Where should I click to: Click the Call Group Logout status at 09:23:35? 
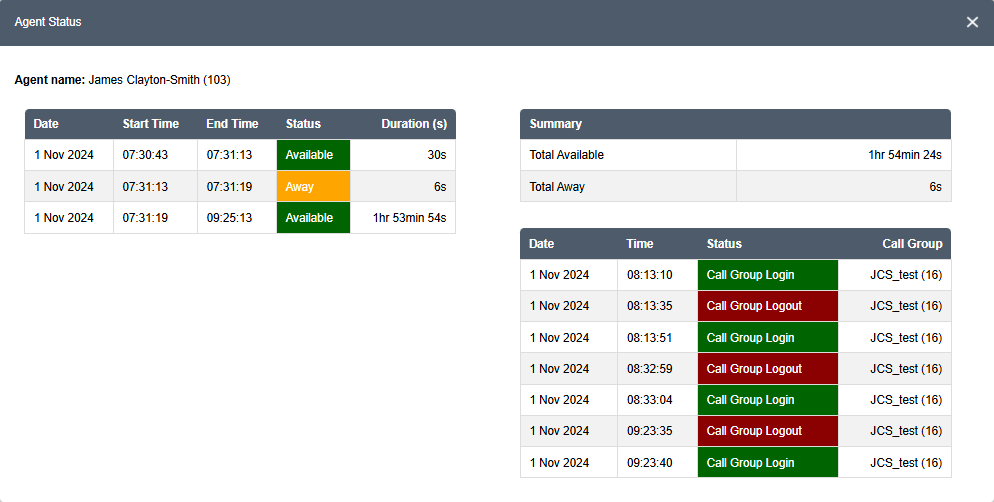pyautogui.click(x=768, y=430)
